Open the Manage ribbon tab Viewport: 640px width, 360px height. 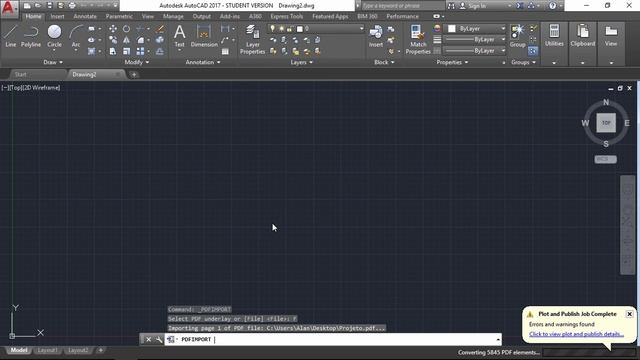point(173,16)
